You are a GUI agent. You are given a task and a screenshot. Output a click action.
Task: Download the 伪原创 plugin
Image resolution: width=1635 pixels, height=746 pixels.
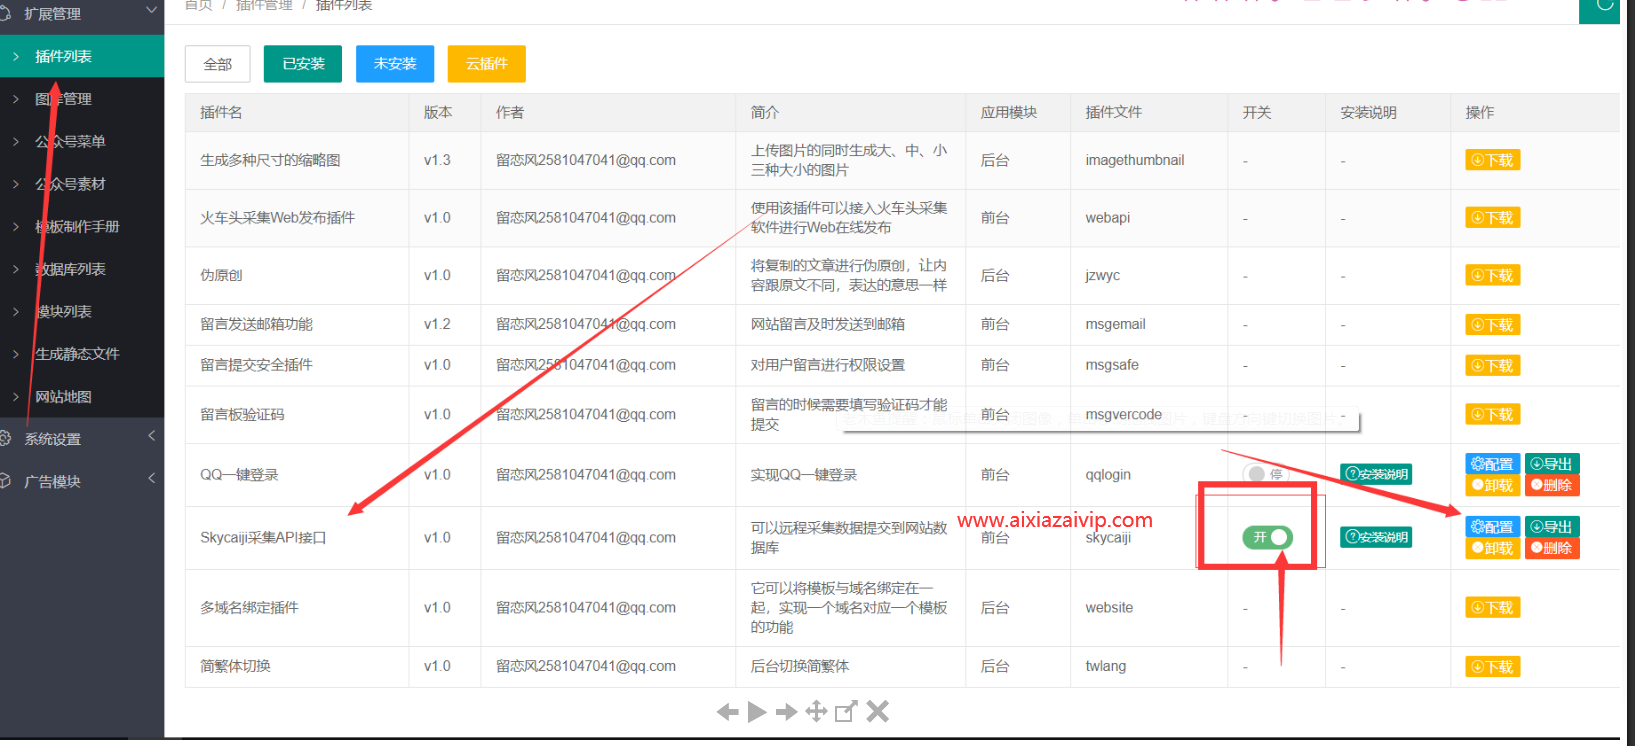1492,275
